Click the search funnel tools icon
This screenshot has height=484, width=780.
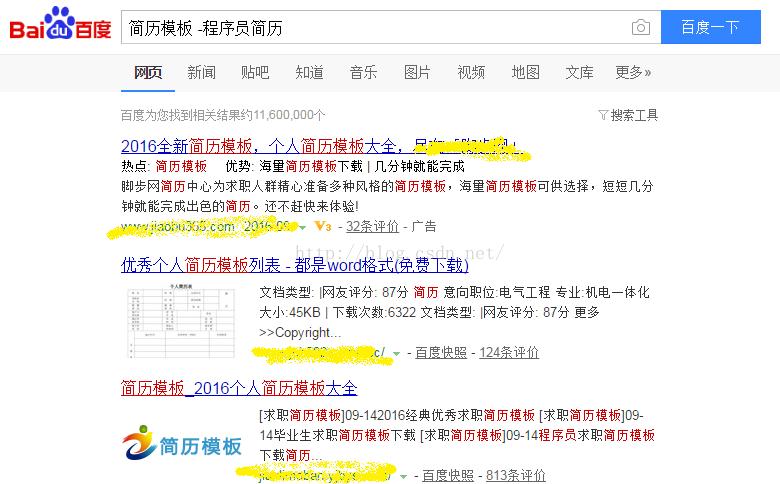[x=603, y=115]
